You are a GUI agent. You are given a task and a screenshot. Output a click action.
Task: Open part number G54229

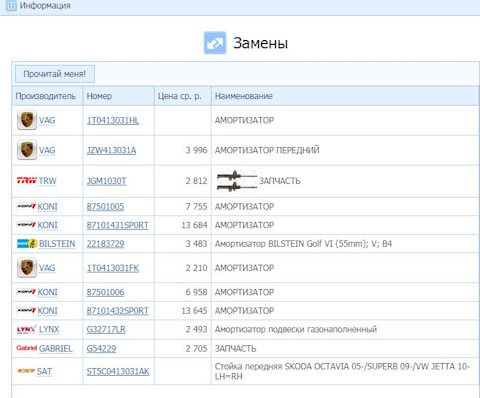[x=101, y=349]
